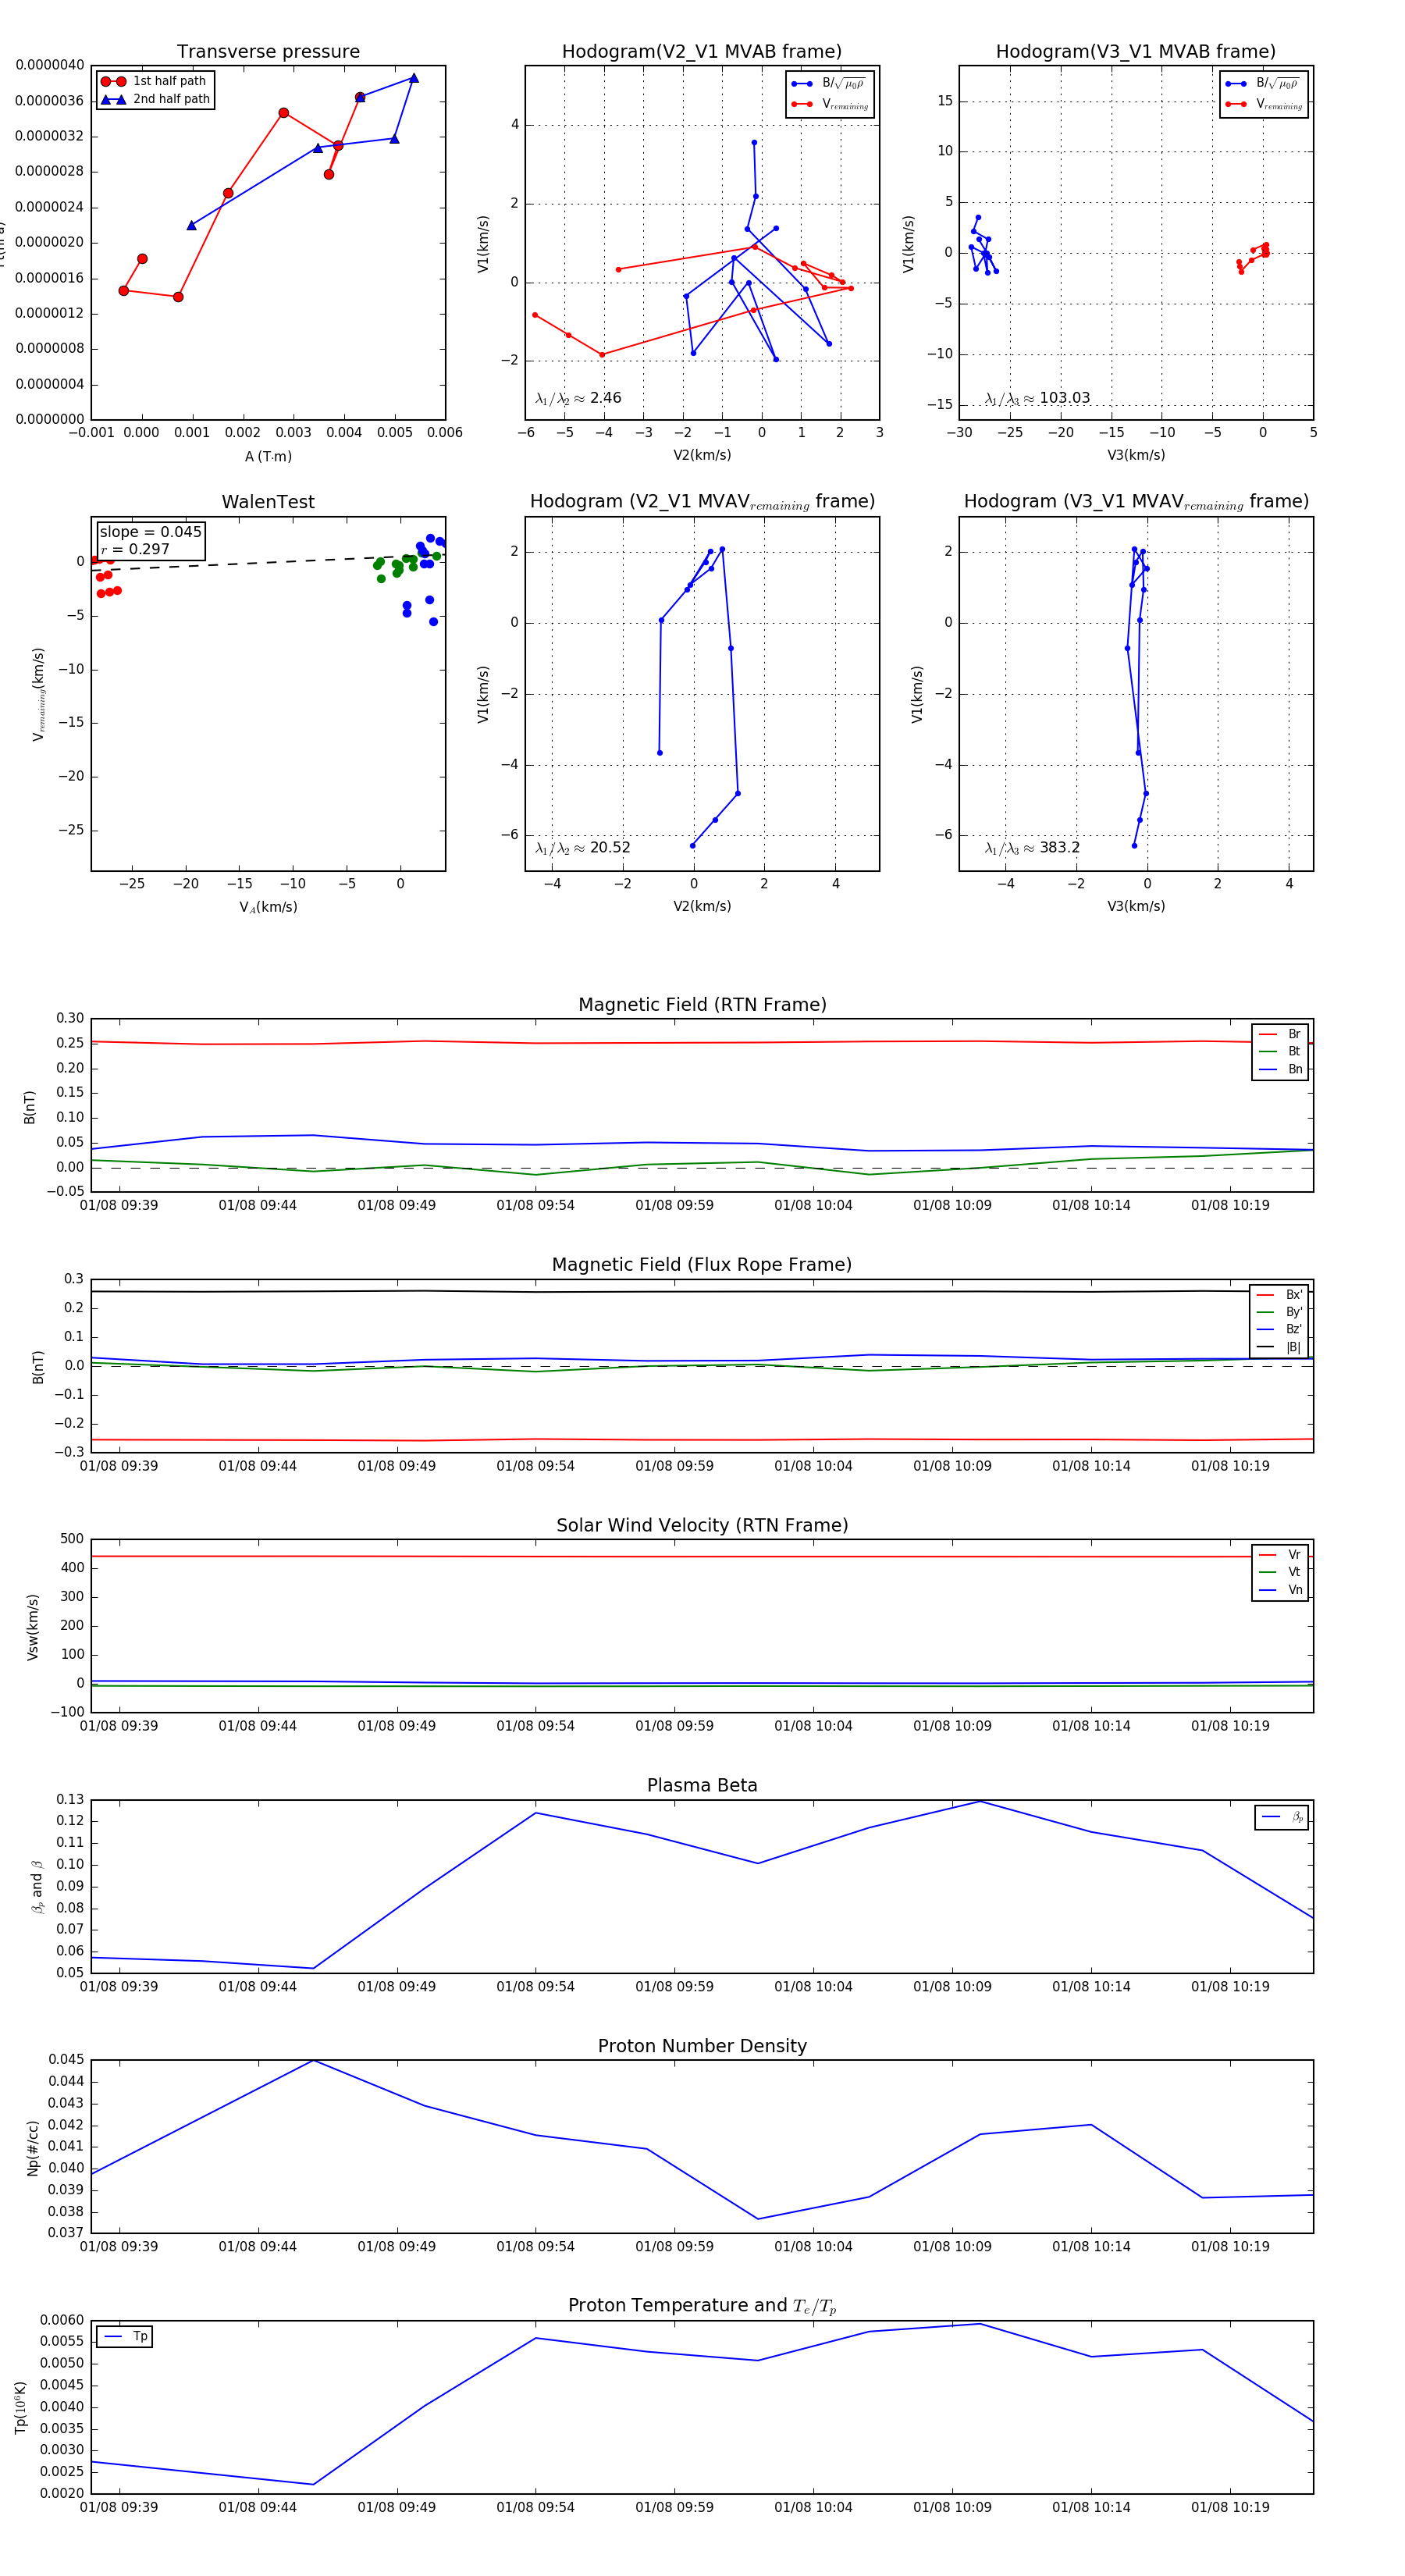Click V remaining legend entry in V2_V1 MVAB hodogram
Screen dimensions: 1405x2576
(829, 104)
